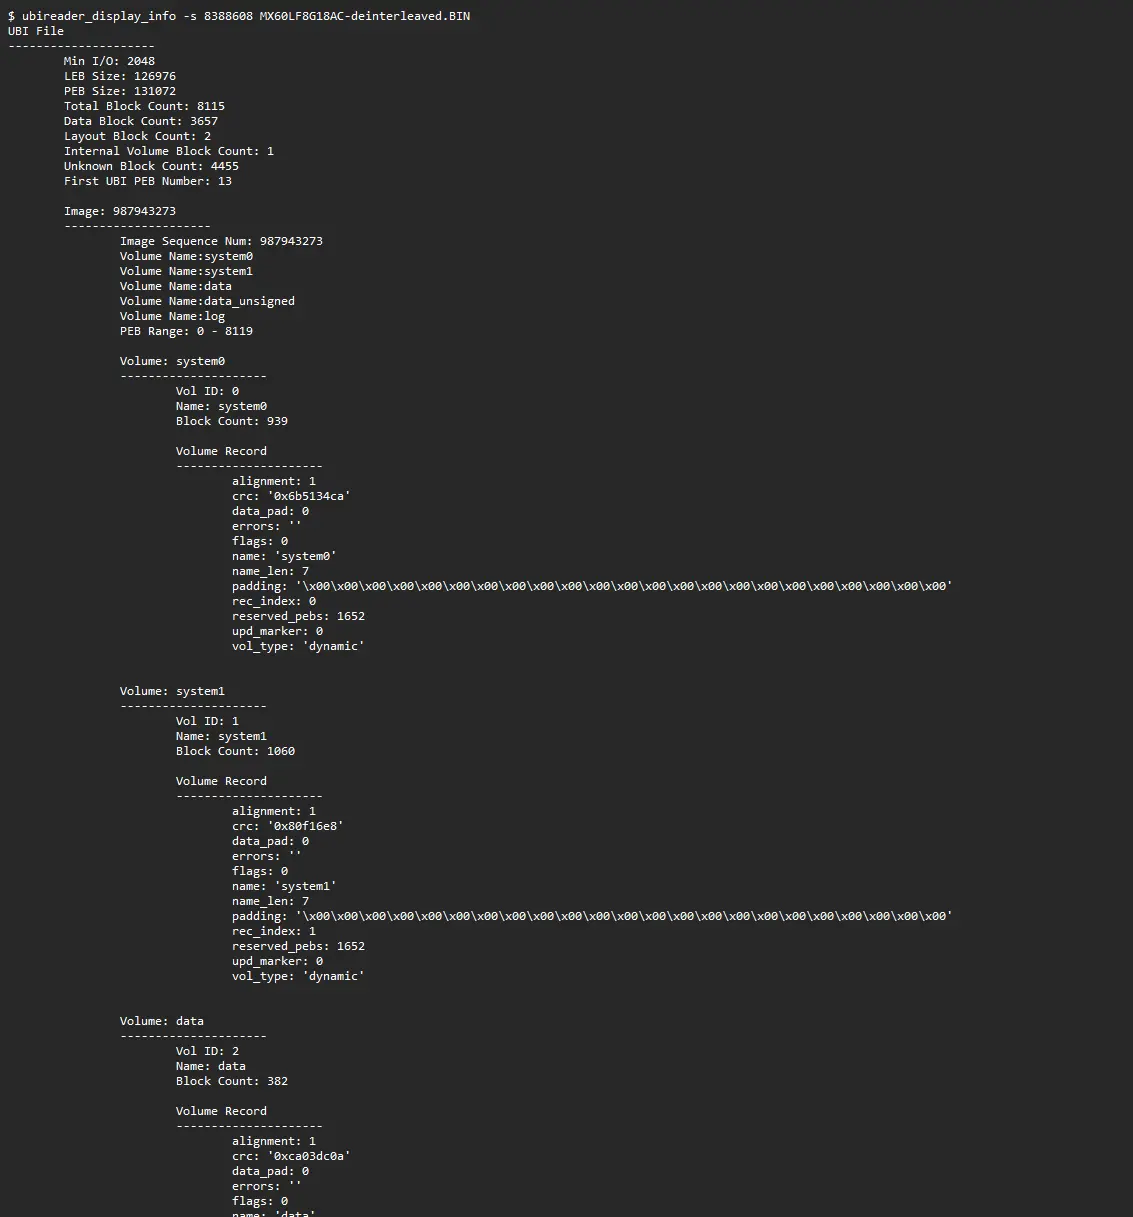Click 'Volume Name:data_unsigned' line
The width and height of the screenshot is (1133, 1217).
pyautogui.click(x=207, y=301)
